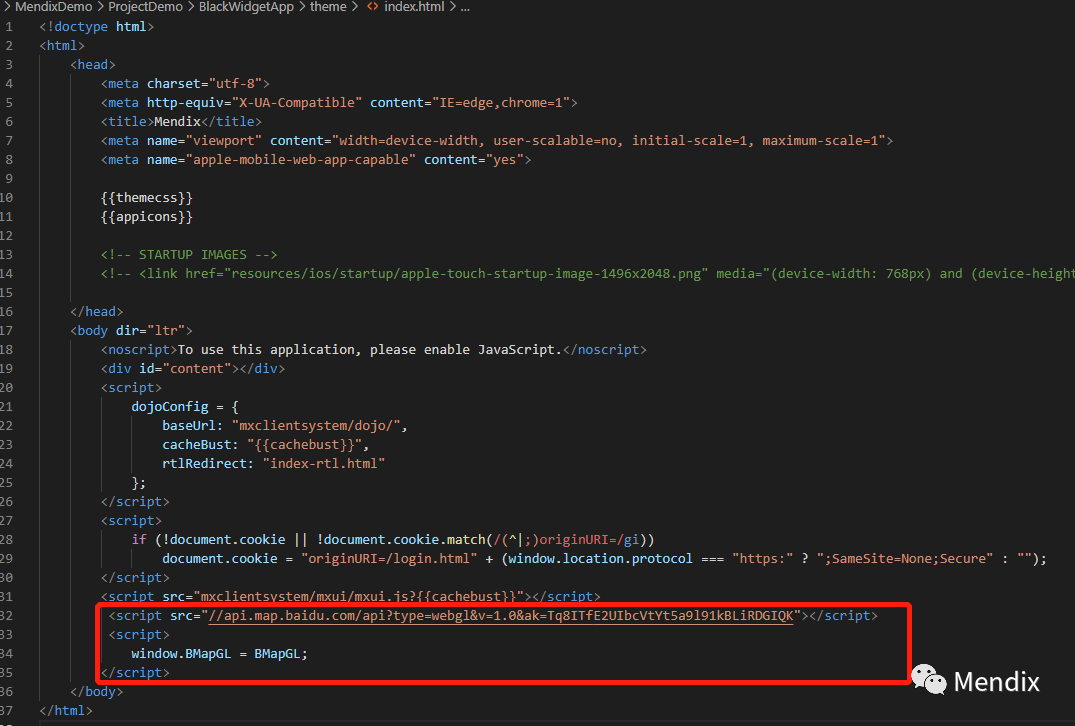Viewport: 1075px width, 726px height.
Task: Expand the breadcrumb ellipsis after index.html
Action: coord(465,7)
